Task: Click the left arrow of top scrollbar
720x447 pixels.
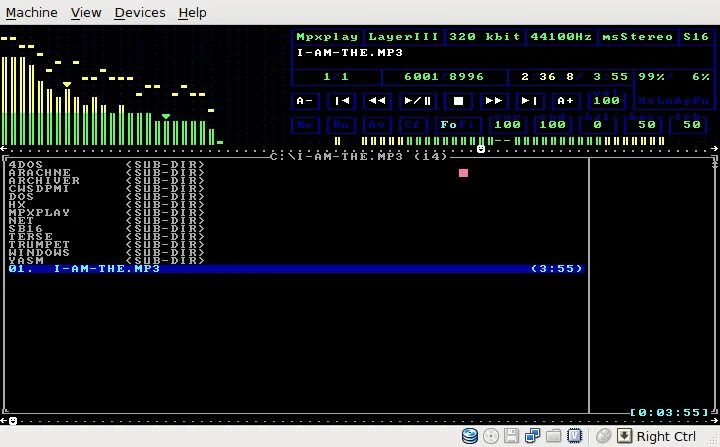Action: click(x=4, y=148)
